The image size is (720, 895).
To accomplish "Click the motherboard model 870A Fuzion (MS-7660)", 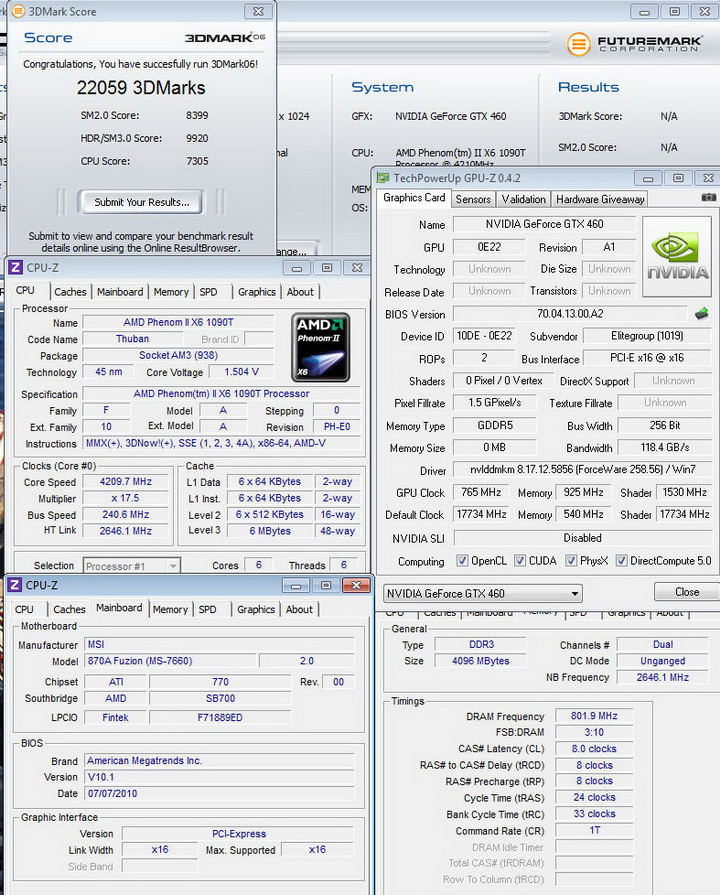I will 170,660.
